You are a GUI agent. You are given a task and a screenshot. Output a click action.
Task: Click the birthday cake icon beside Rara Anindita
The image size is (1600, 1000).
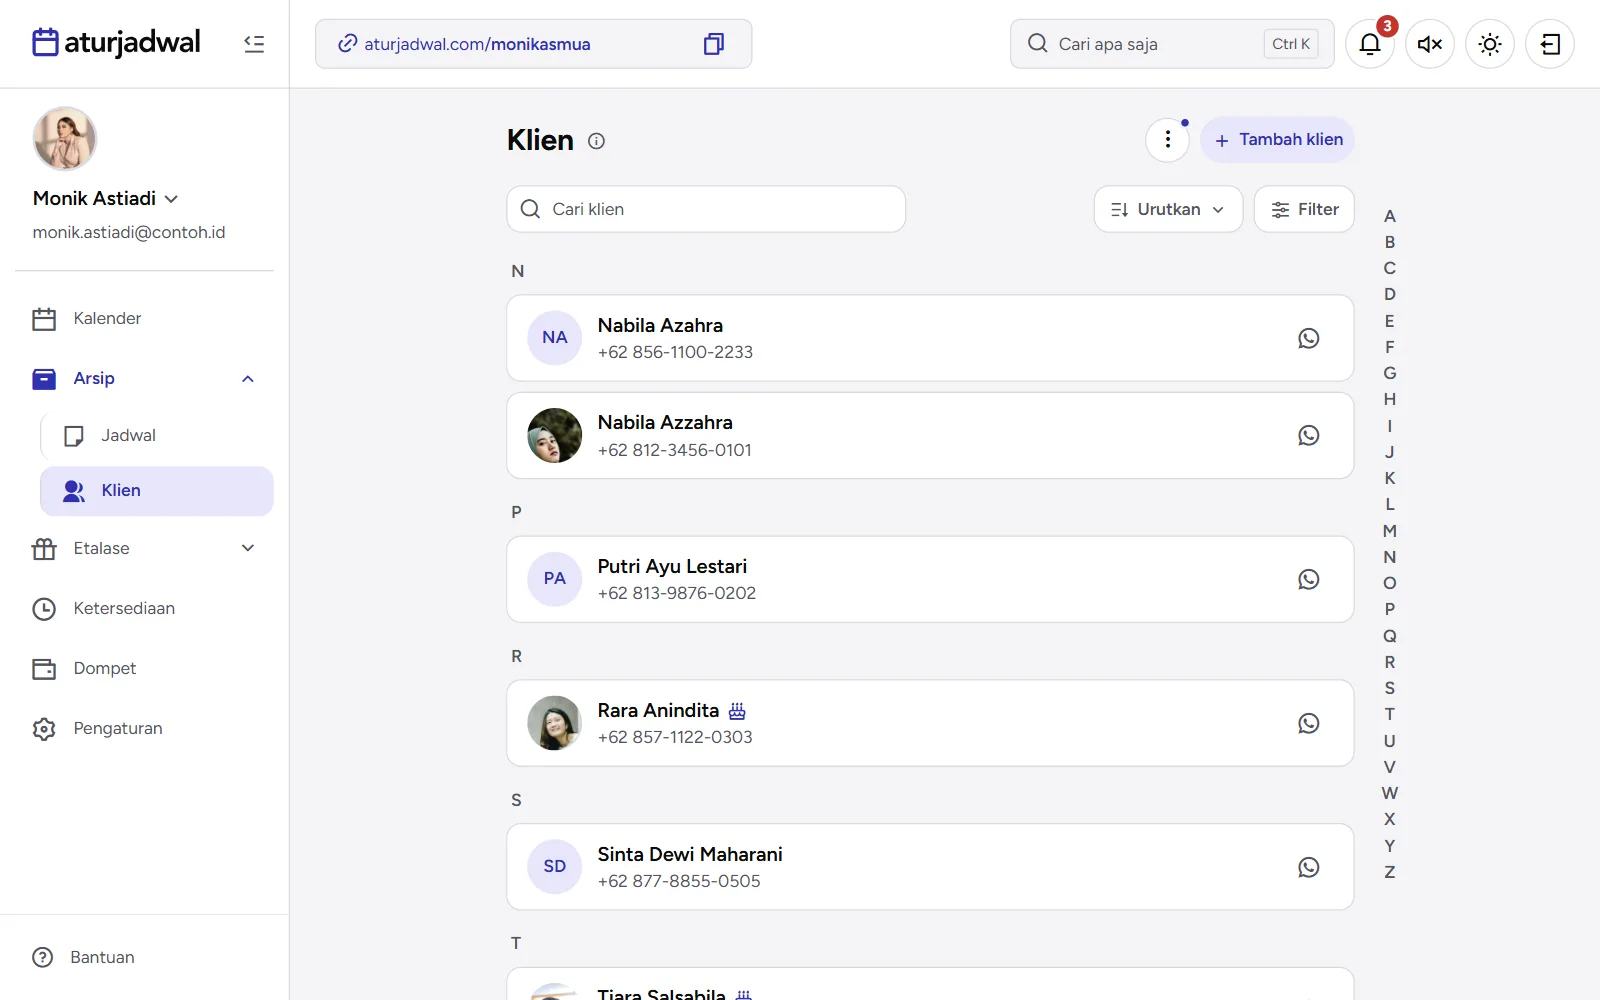pos(737,711)
